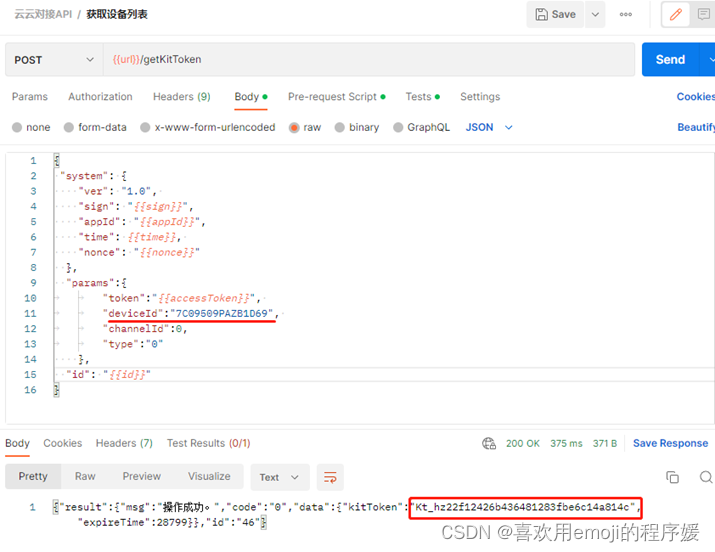Click the 200 OK status text
The height and width of the screenshot is (552, 715).
tap(523, 443)
